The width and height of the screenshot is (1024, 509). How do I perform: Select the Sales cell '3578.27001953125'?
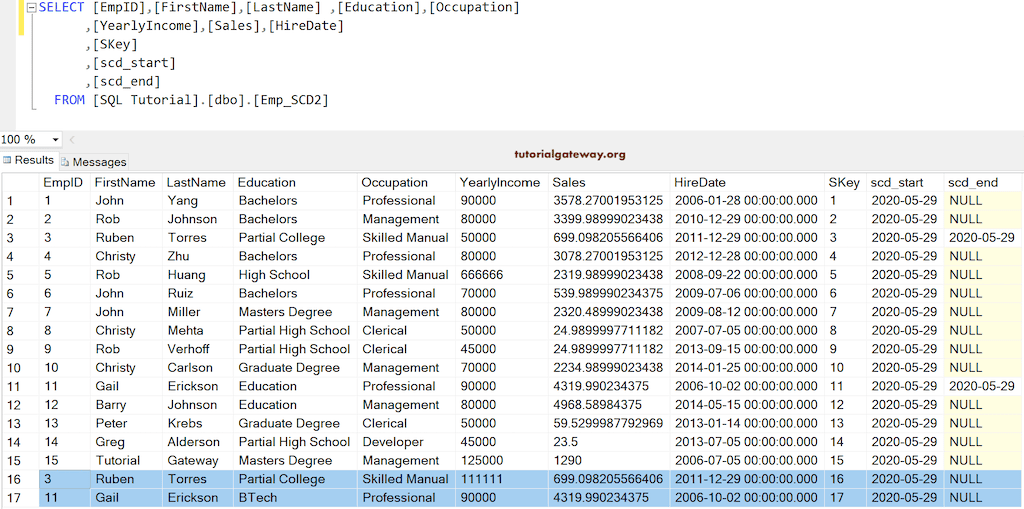coord(607,201)
